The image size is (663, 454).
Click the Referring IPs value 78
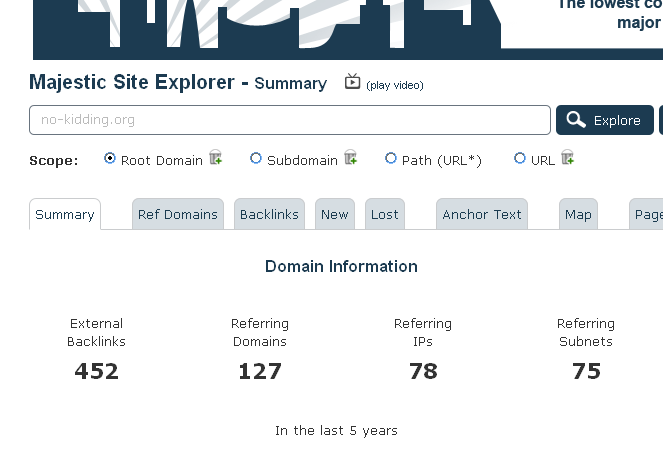(x=423, y=371)
